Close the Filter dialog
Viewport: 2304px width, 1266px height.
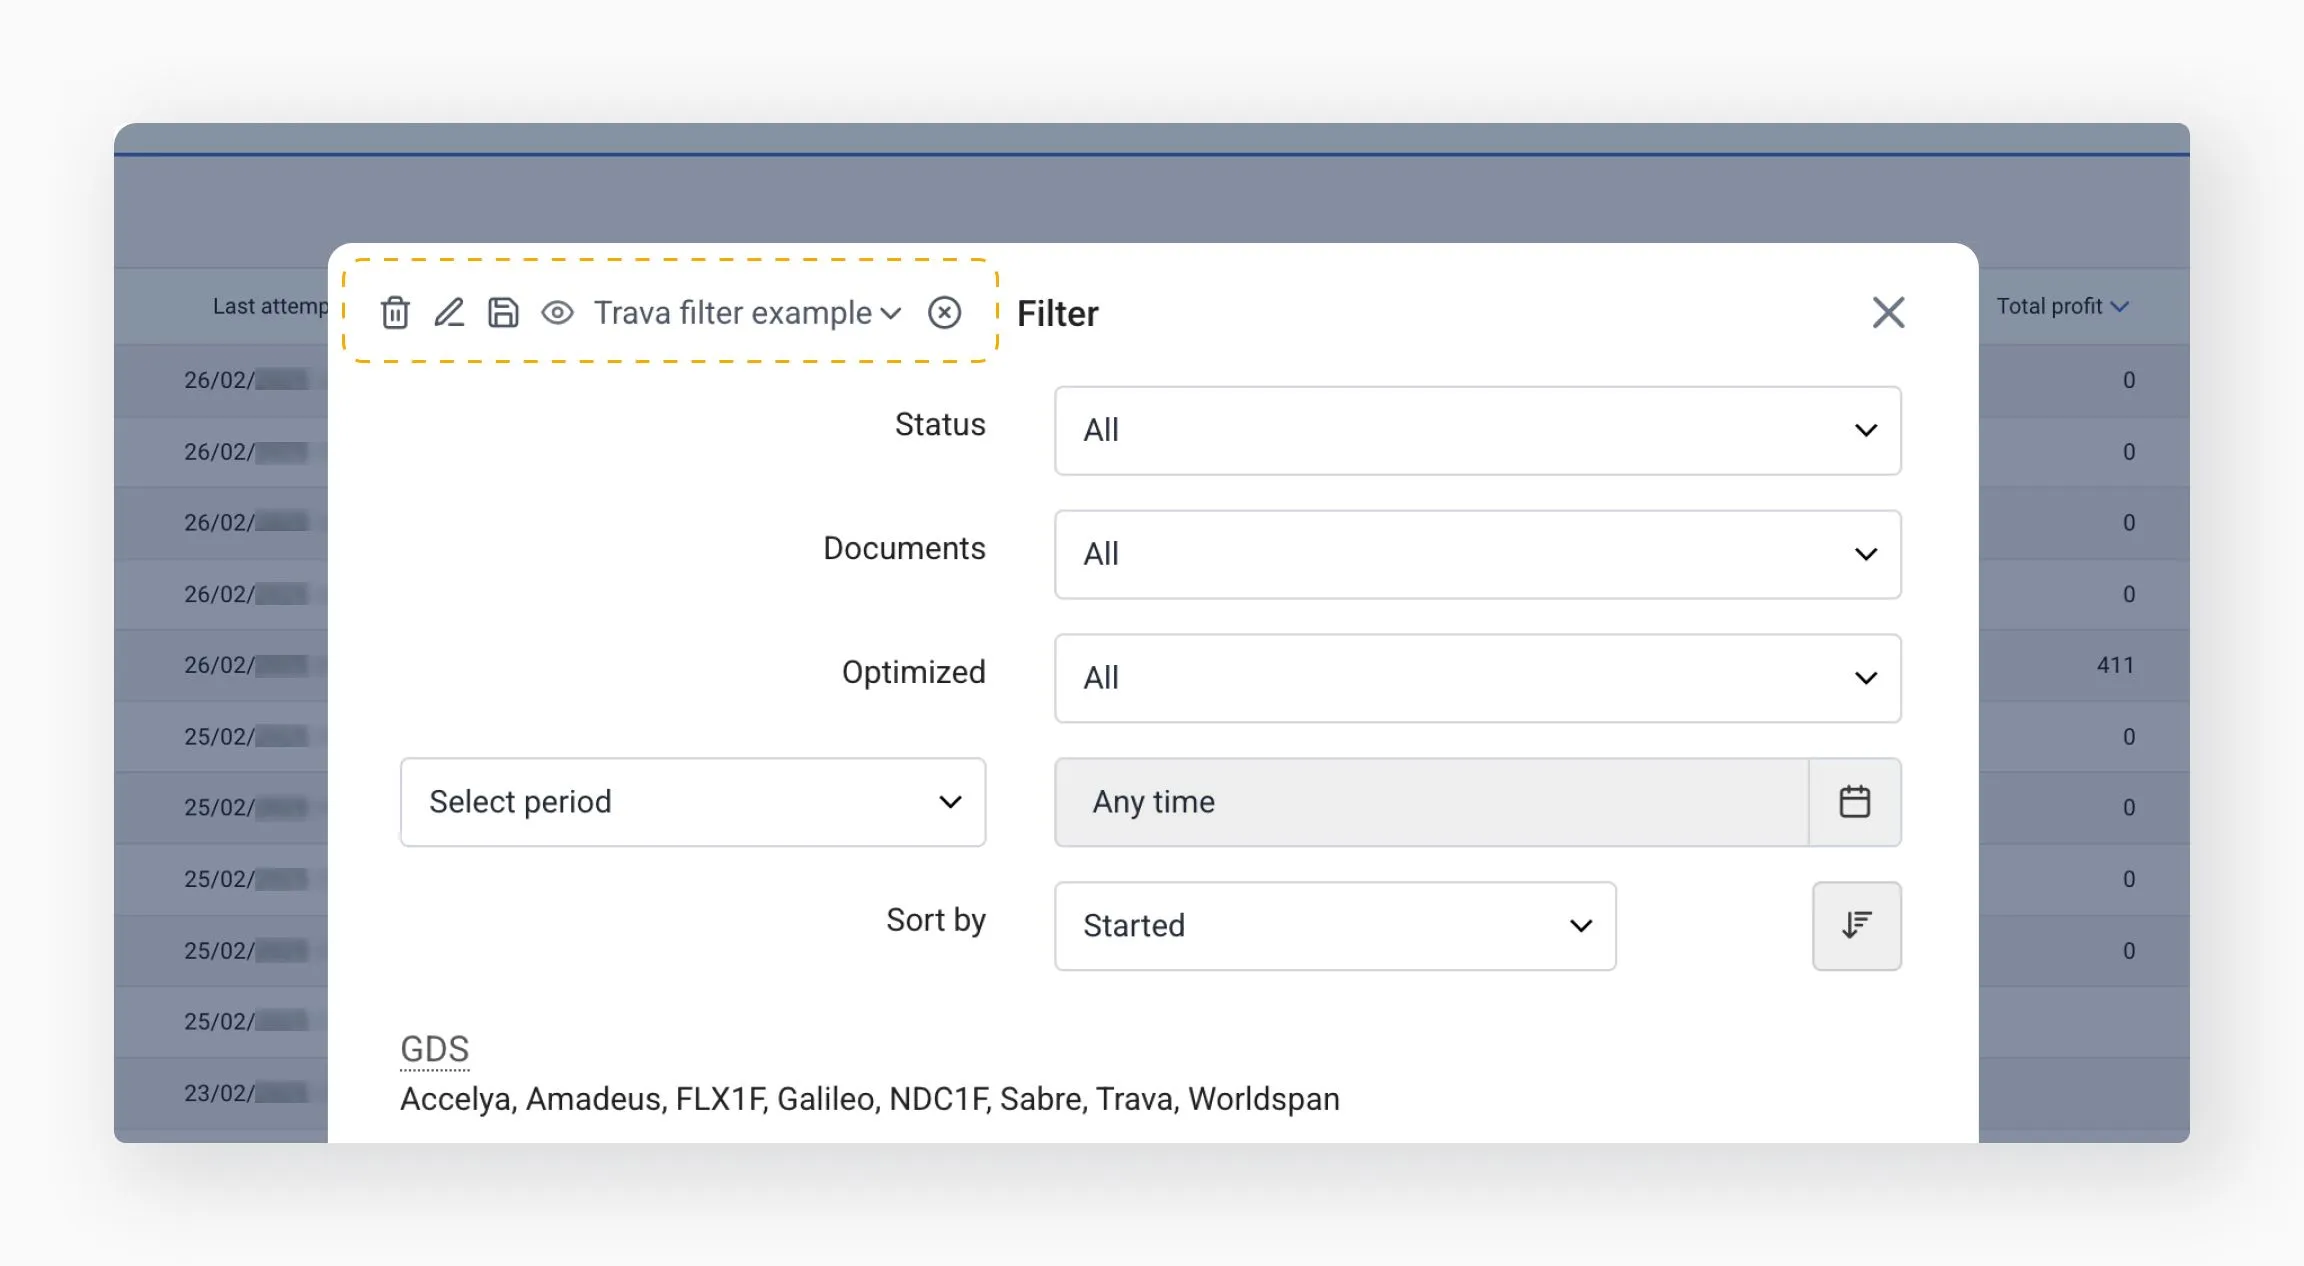(x=1888, y=313)
